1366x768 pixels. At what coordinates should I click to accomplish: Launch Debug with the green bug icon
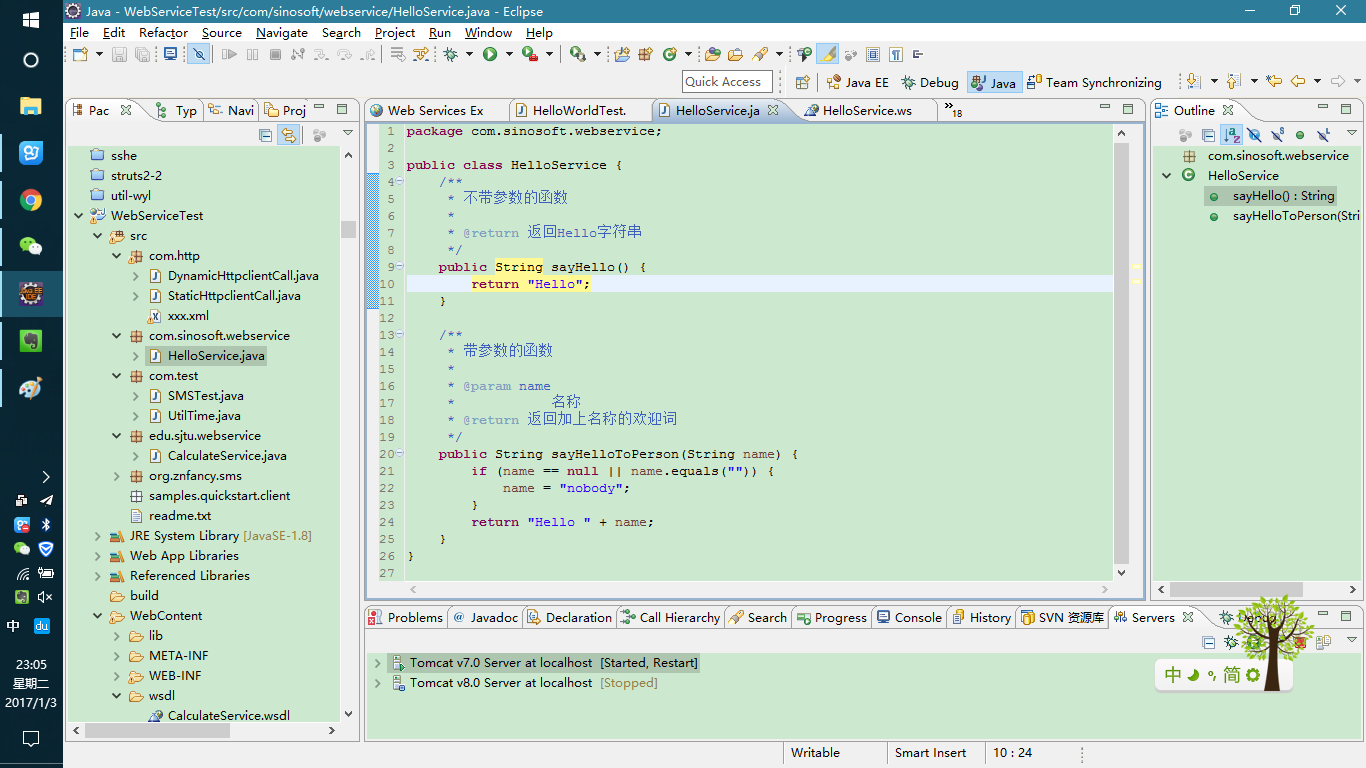450,54
